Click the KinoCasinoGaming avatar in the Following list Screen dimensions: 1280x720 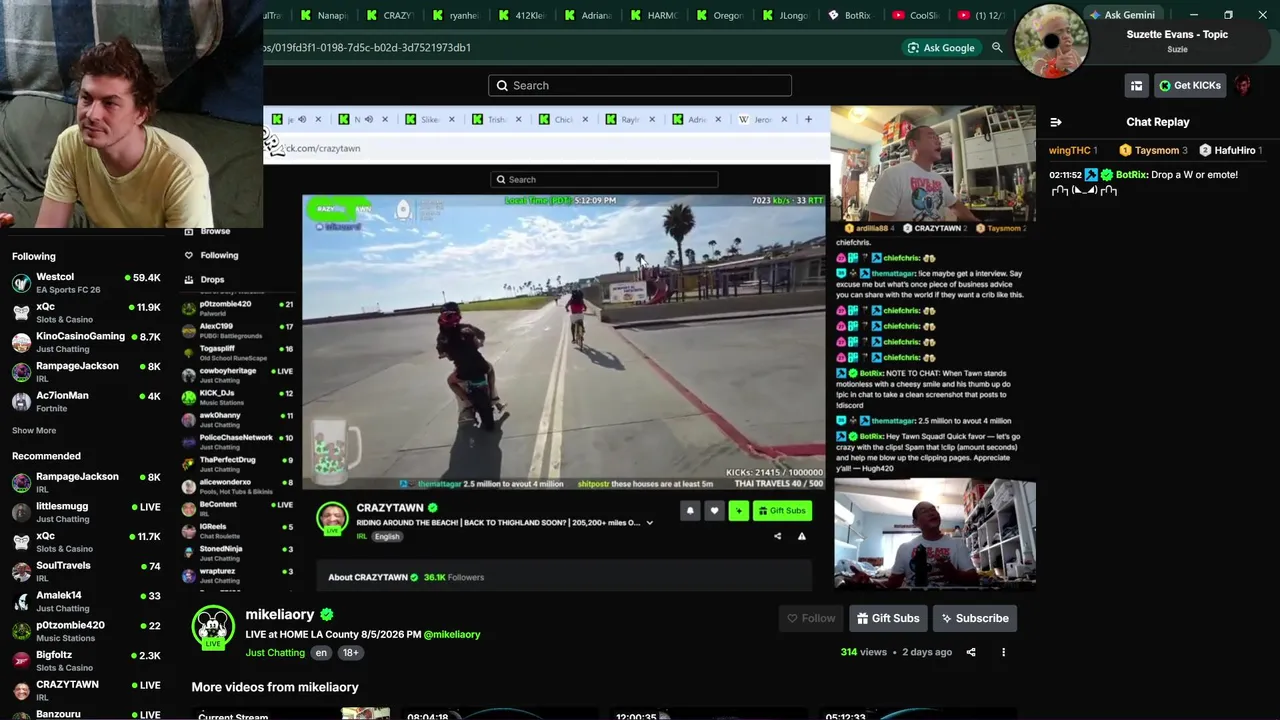21,342
